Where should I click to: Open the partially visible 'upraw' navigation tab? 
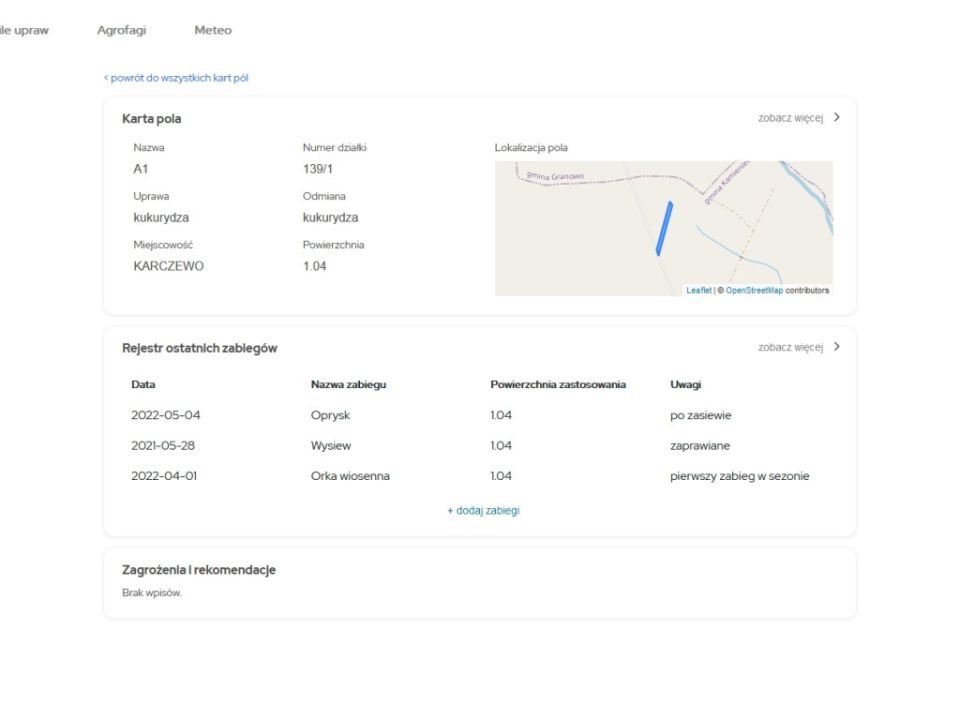25,30
